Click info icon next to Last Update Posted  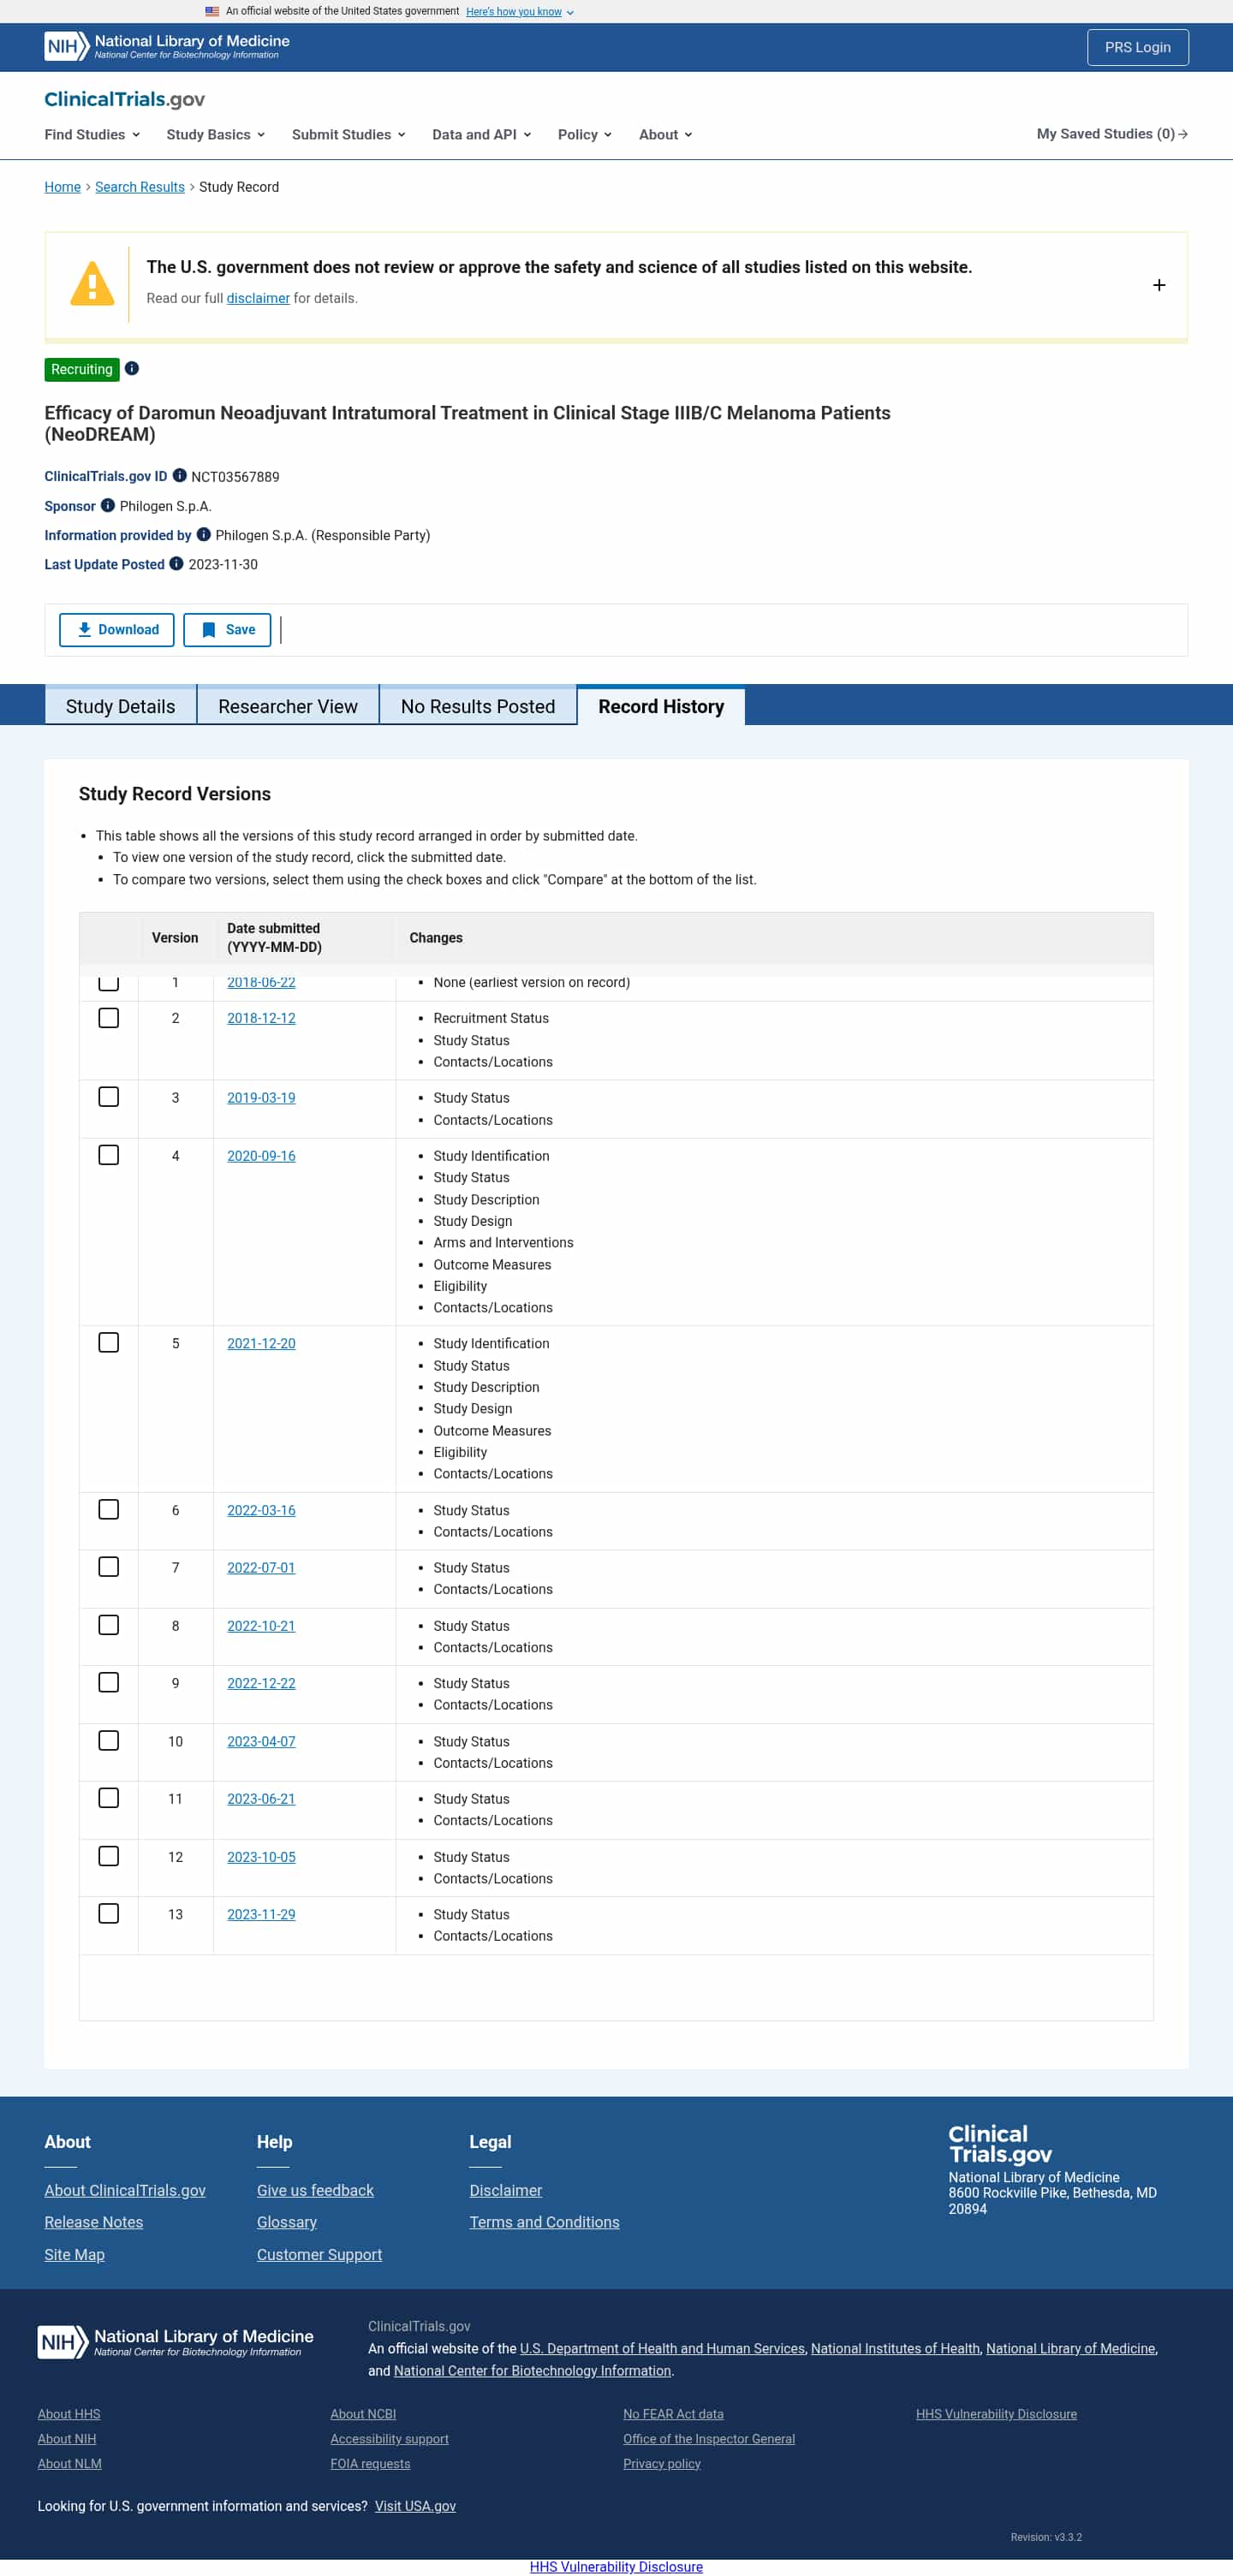[x=177, y=564]
